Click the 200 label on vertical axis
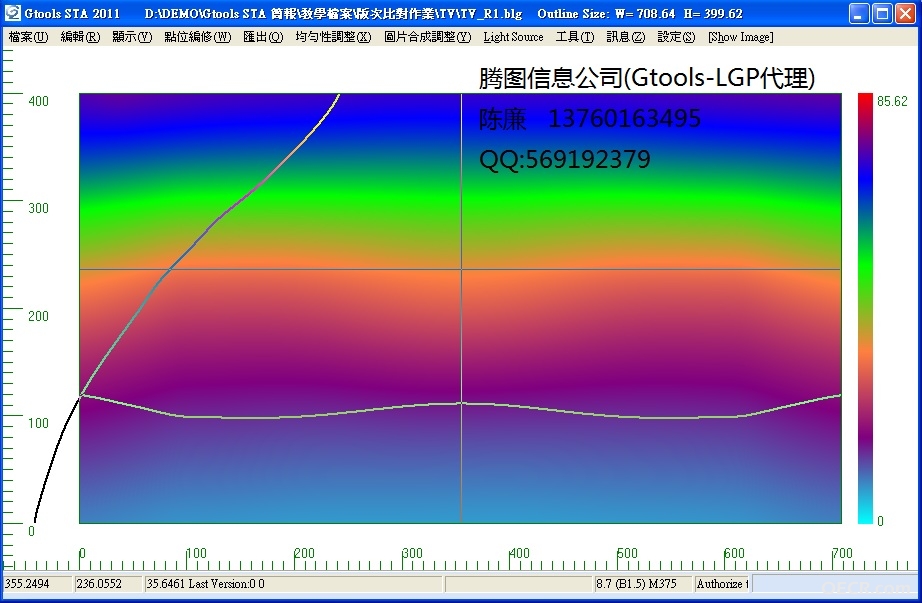 pyautogui.click(x=38, y=316)
